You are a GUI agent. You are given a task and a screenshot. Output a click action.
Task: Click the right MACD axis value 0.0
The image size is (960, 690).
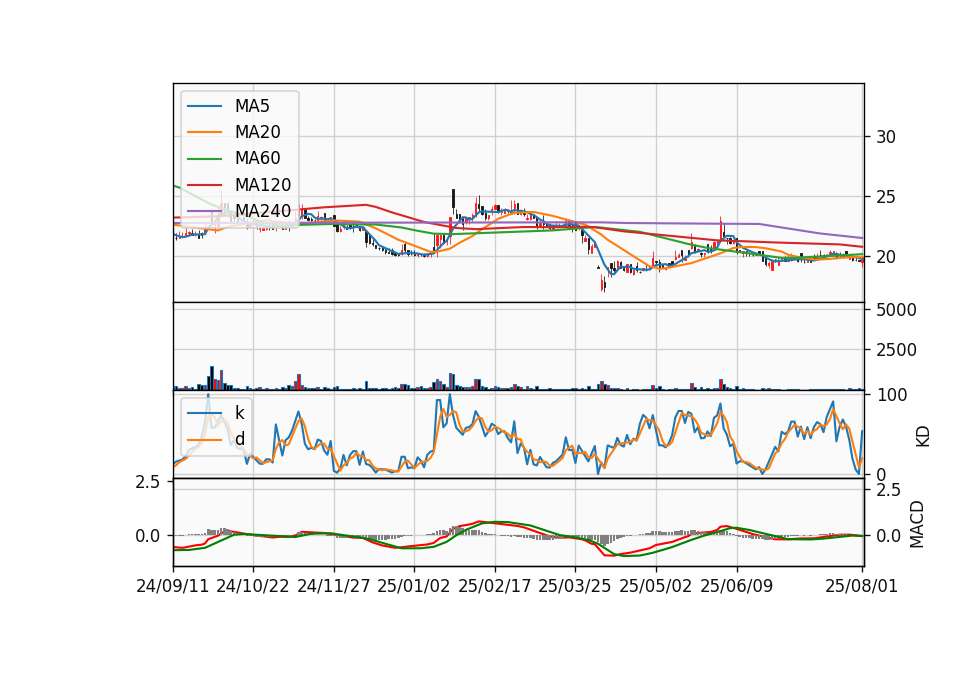pyautogui.click(x=888, y=536)
